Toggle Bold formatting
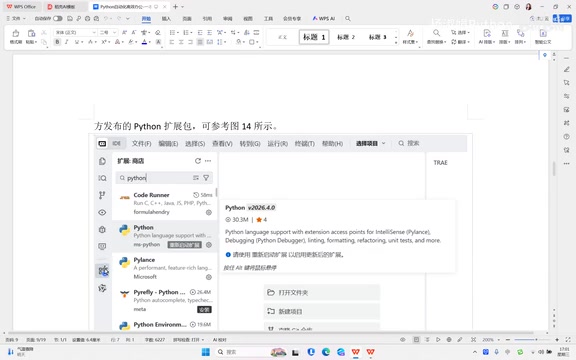Screen dimensions: 576x360 pyautogui.click(x=57, y=42)
